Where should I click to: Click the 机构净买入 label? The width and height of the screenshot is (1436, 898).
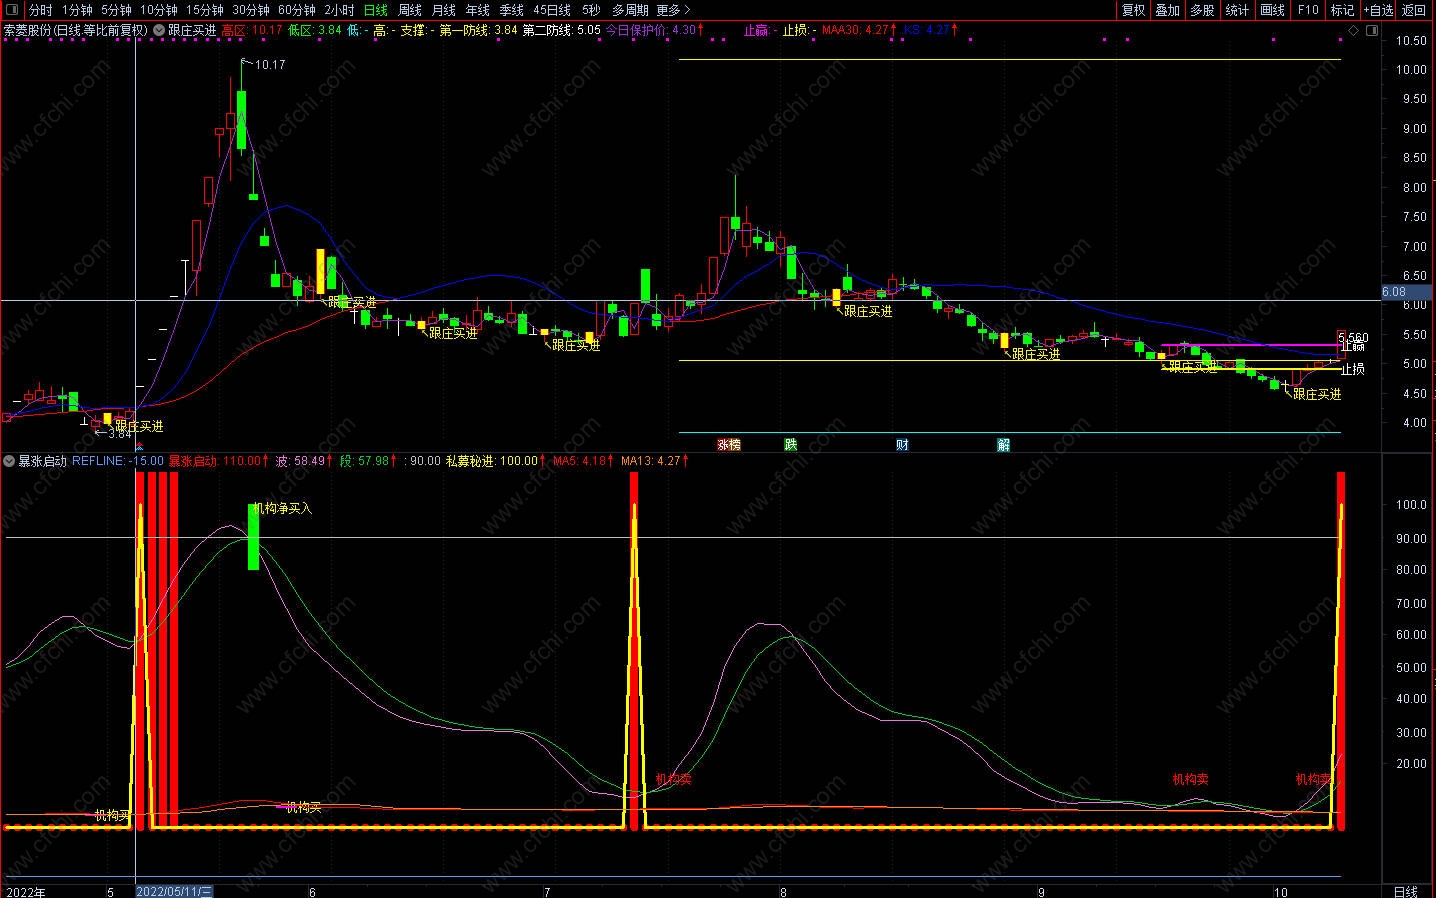(283, 509)
